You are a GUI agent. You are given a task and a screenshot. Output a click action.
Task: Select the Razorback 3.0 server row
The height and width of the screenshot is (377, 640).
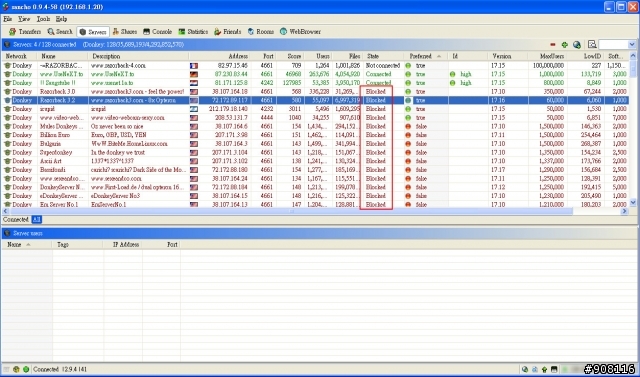pyautogui.click(x=315, y=91)
